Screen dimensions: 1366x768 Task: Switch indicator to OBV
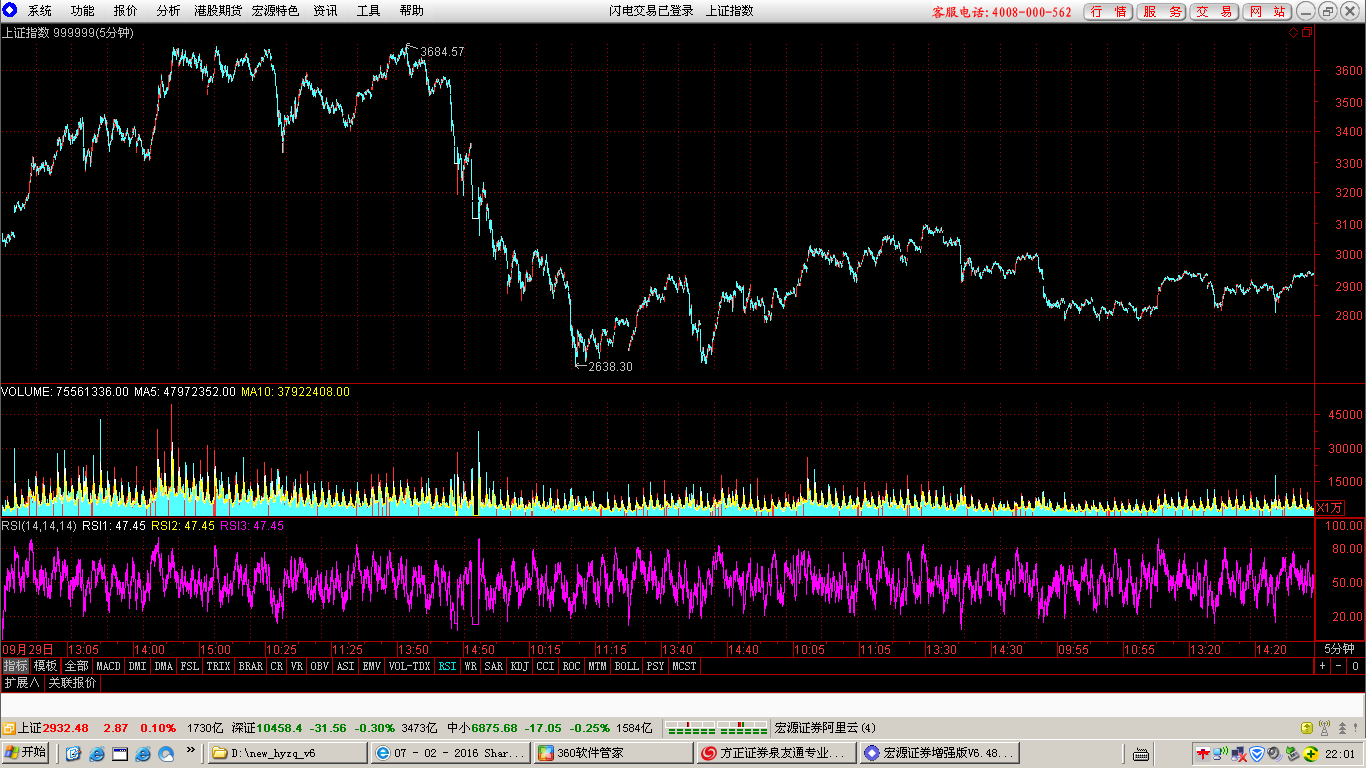(x=320, y=666)
